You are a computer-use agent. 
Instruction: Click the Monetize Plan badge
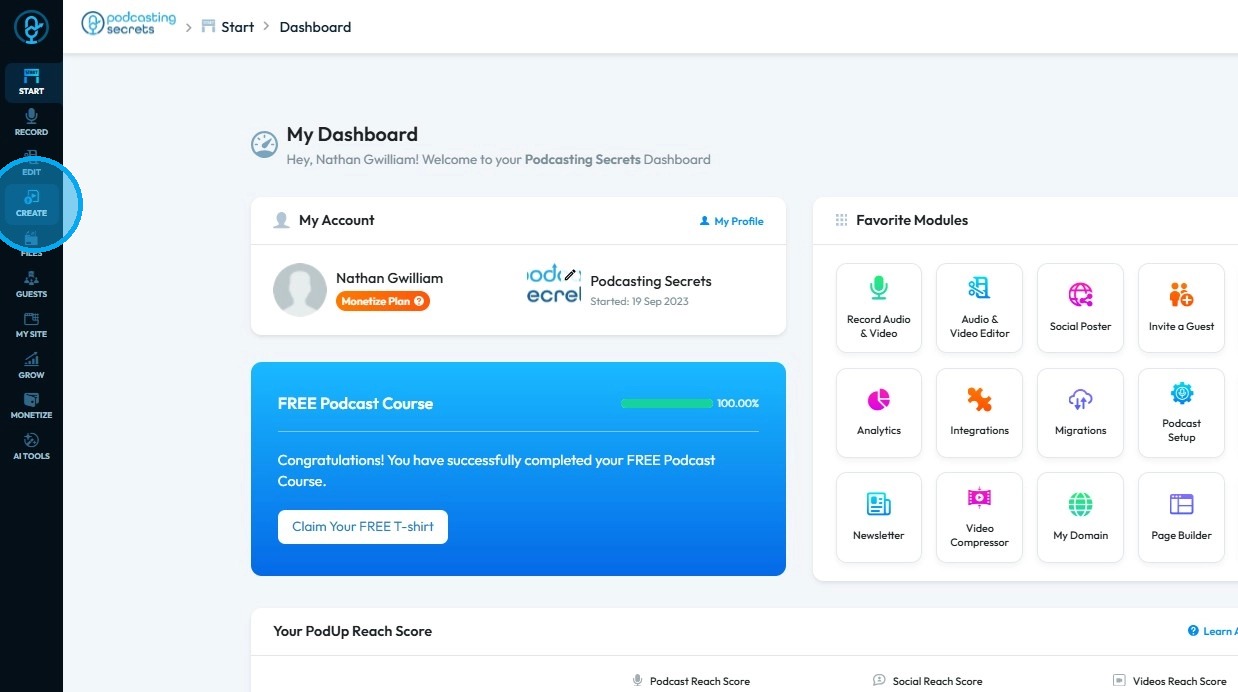coord(383,301)
